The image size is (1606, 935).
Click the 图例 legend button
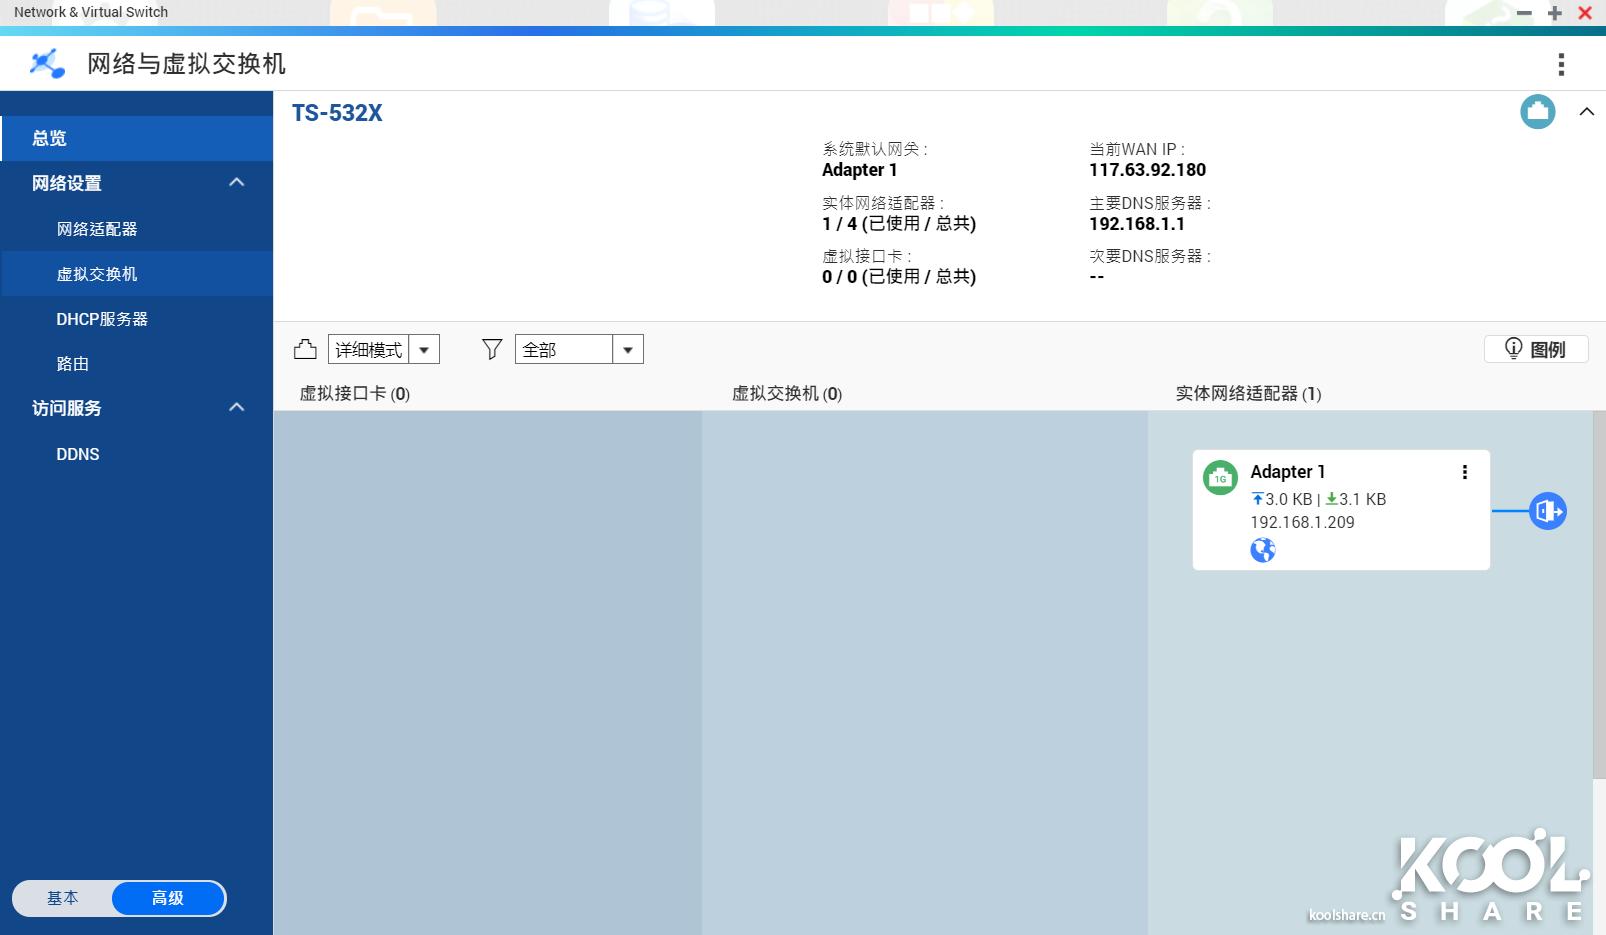[1536, 349]
